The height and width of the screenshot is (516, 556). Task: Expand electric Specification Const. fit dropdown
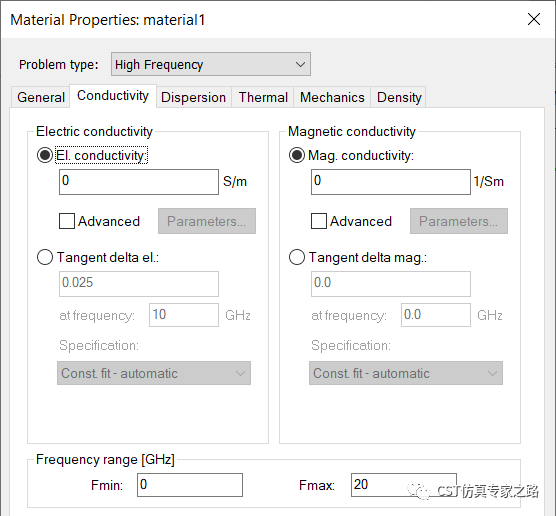(154, 373)
